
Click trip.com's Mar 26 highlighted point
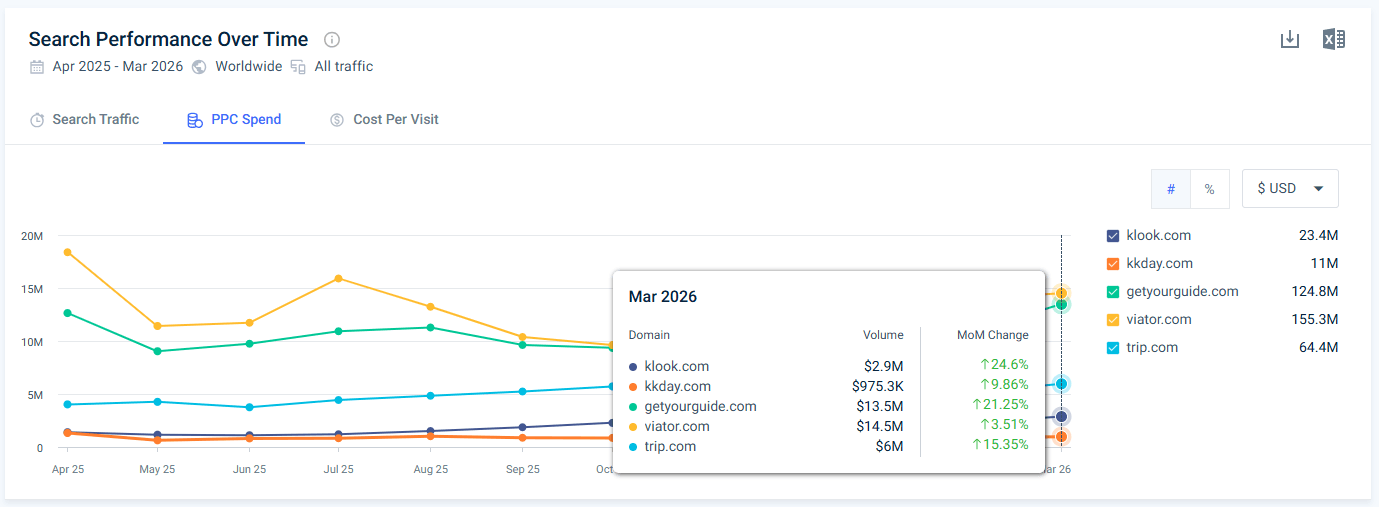click(1061, 384)
